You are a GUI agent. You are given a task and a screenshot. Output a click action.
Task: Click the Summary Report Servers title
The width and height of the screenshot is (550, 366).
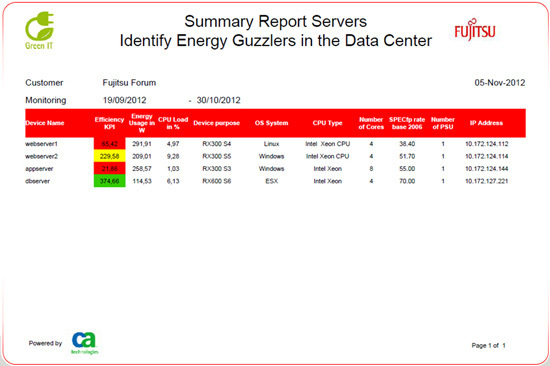(x=276, y=21)
